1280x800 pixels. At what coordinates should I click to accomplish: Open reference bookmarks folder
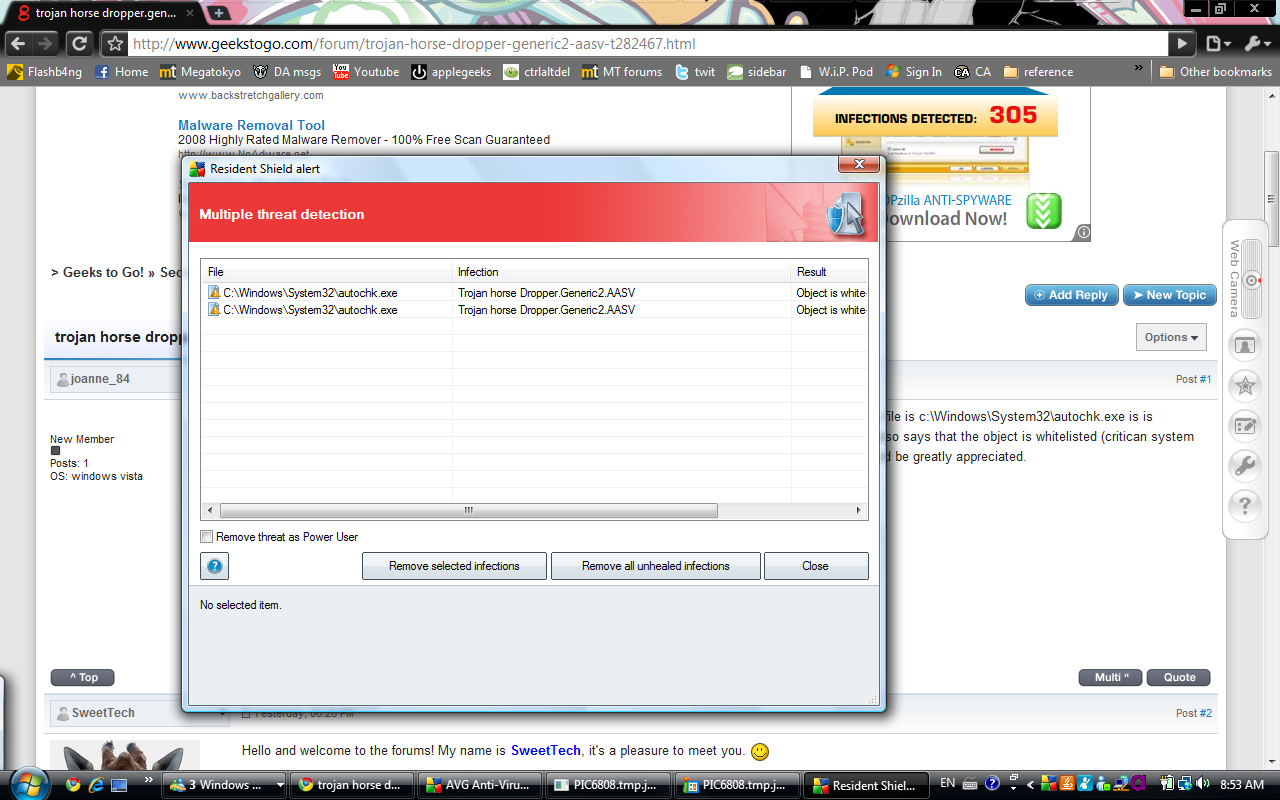[1038, 72]
